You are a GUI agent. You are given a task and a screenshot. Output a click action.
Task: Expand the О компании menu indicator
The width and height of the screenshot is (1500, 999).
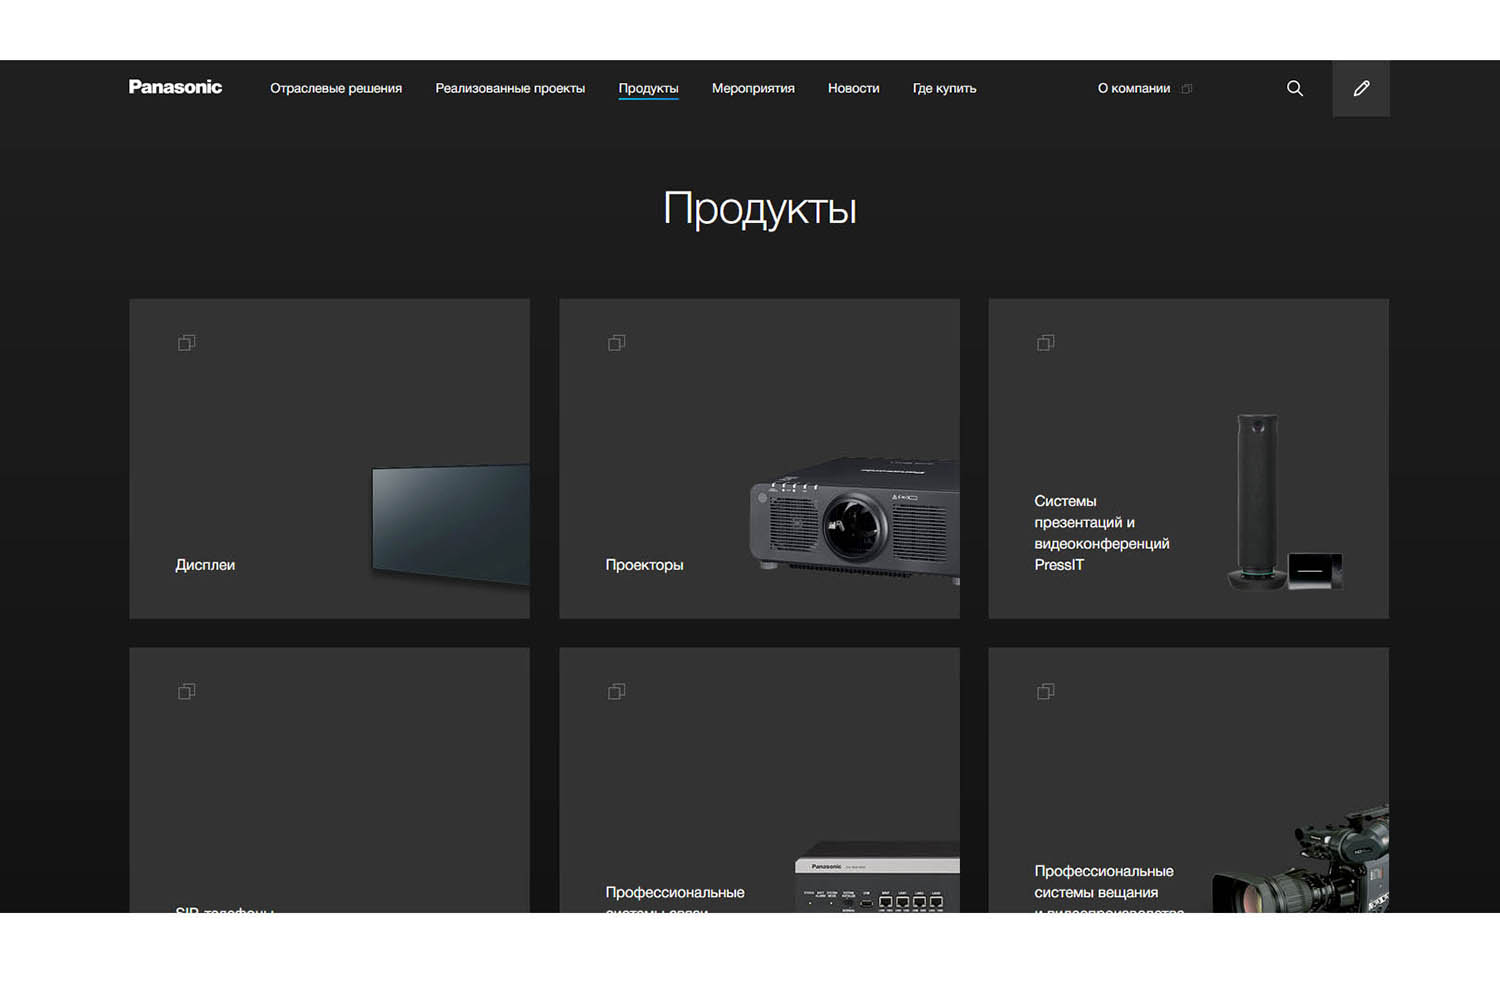[1187, 89]
